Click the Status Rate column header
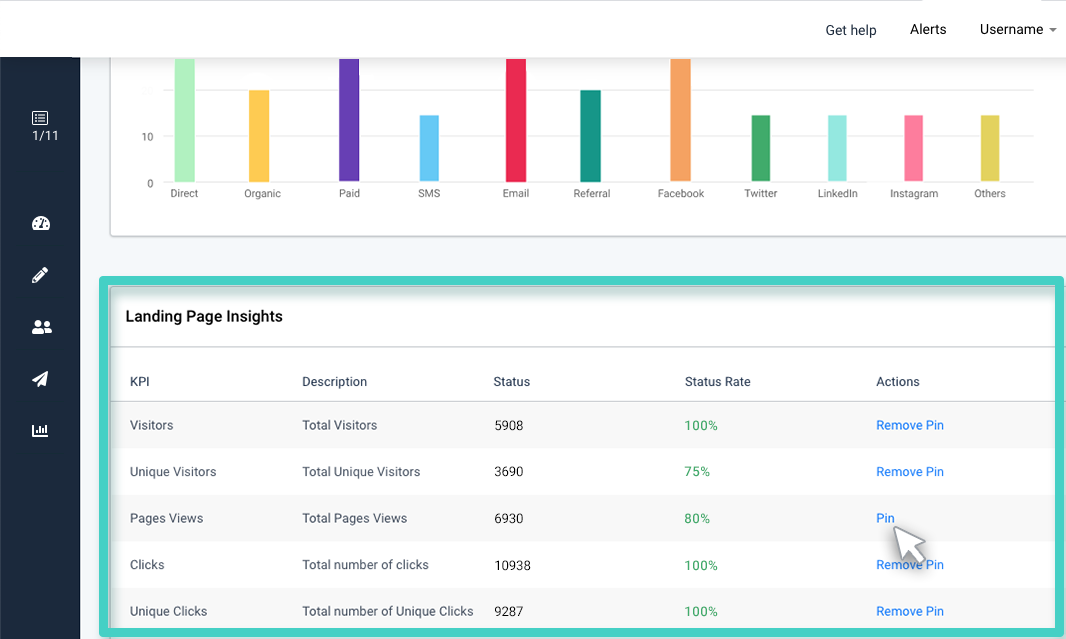Screen dimensions: 1066x639 [717, 382]
